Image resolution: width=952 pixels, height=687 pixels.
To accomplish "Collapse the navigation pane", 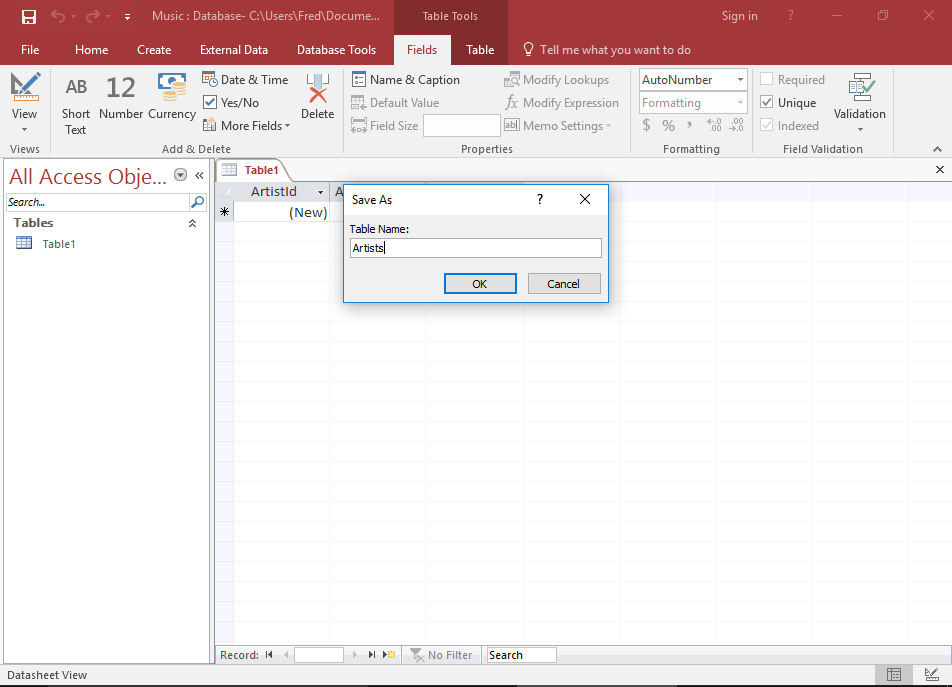I will click(x=199, y=175).
